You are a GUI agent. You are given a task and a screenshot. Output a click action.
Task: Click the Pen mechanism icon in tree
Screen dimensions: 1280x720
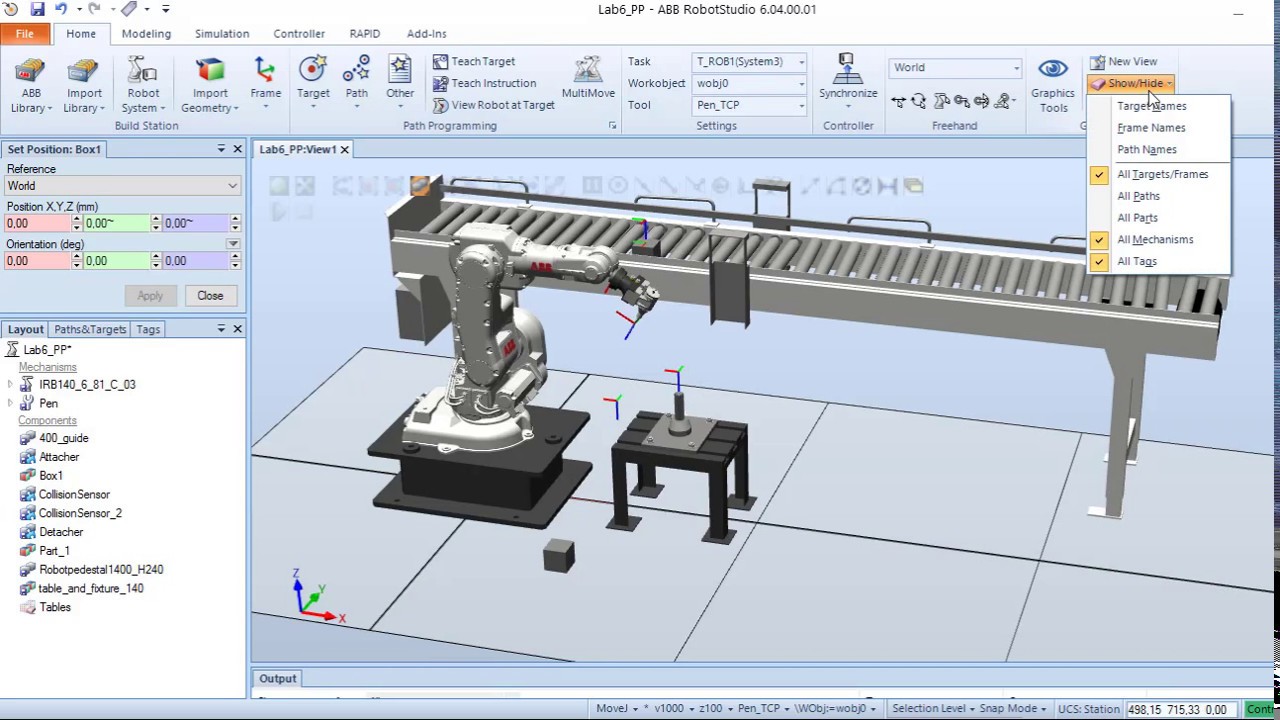tap(26, 403)
